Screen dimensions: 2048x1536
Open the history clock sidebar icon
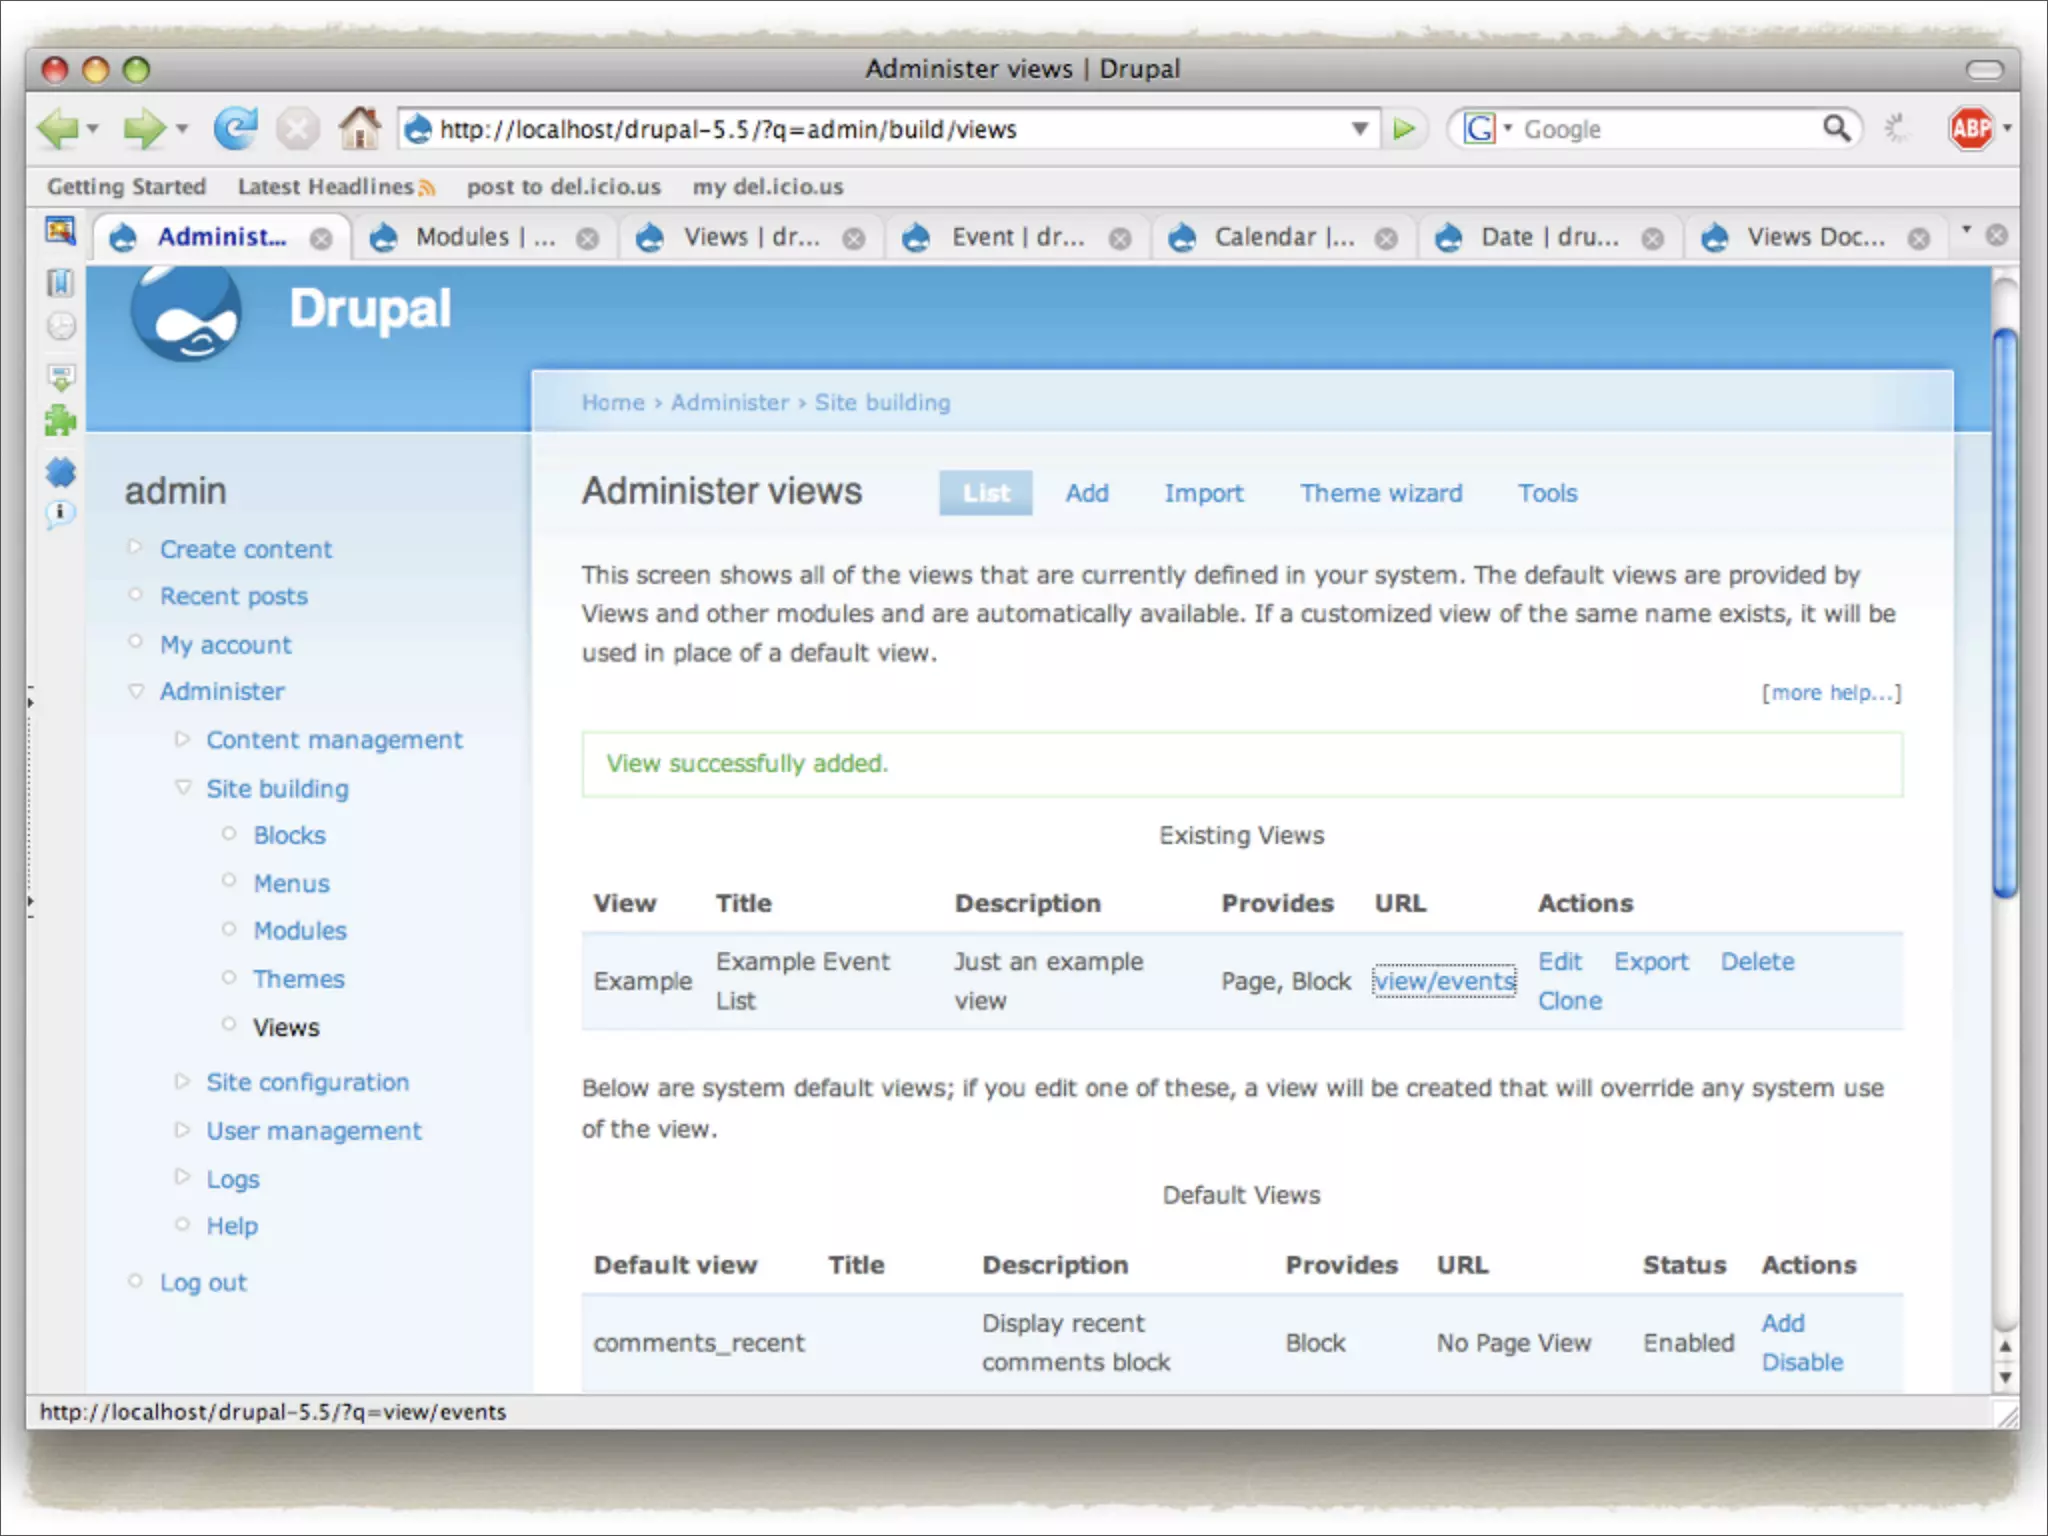[x=61, y=327]
